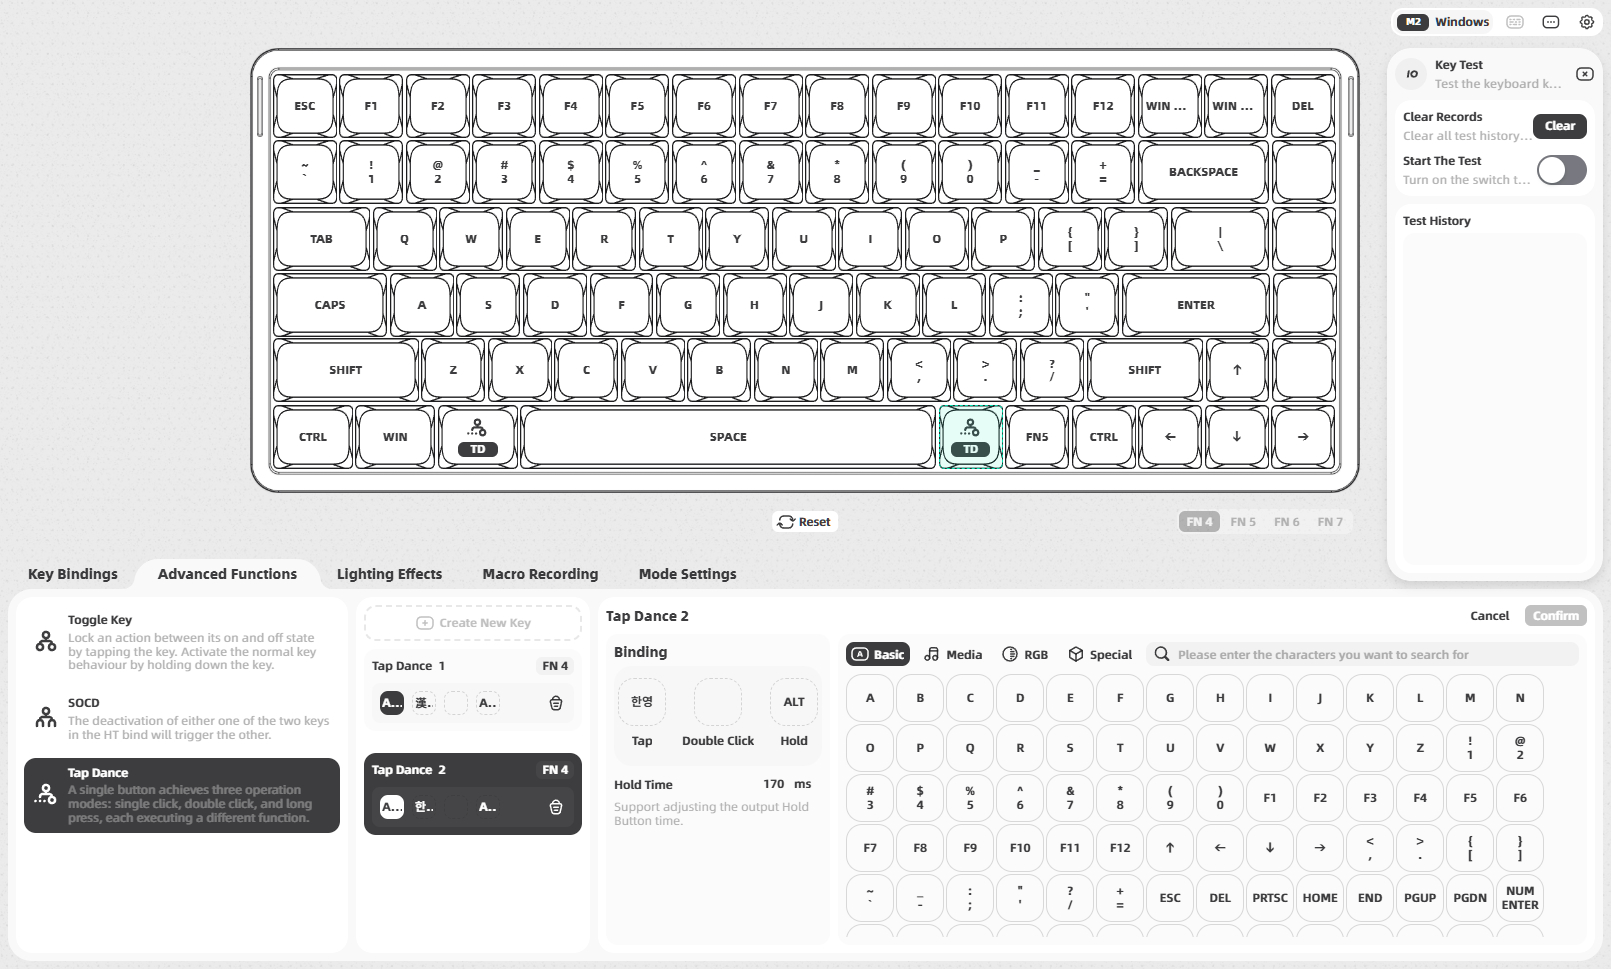Click the Create New Key button
1611x969 pixels.
click(x=472, y=622)
